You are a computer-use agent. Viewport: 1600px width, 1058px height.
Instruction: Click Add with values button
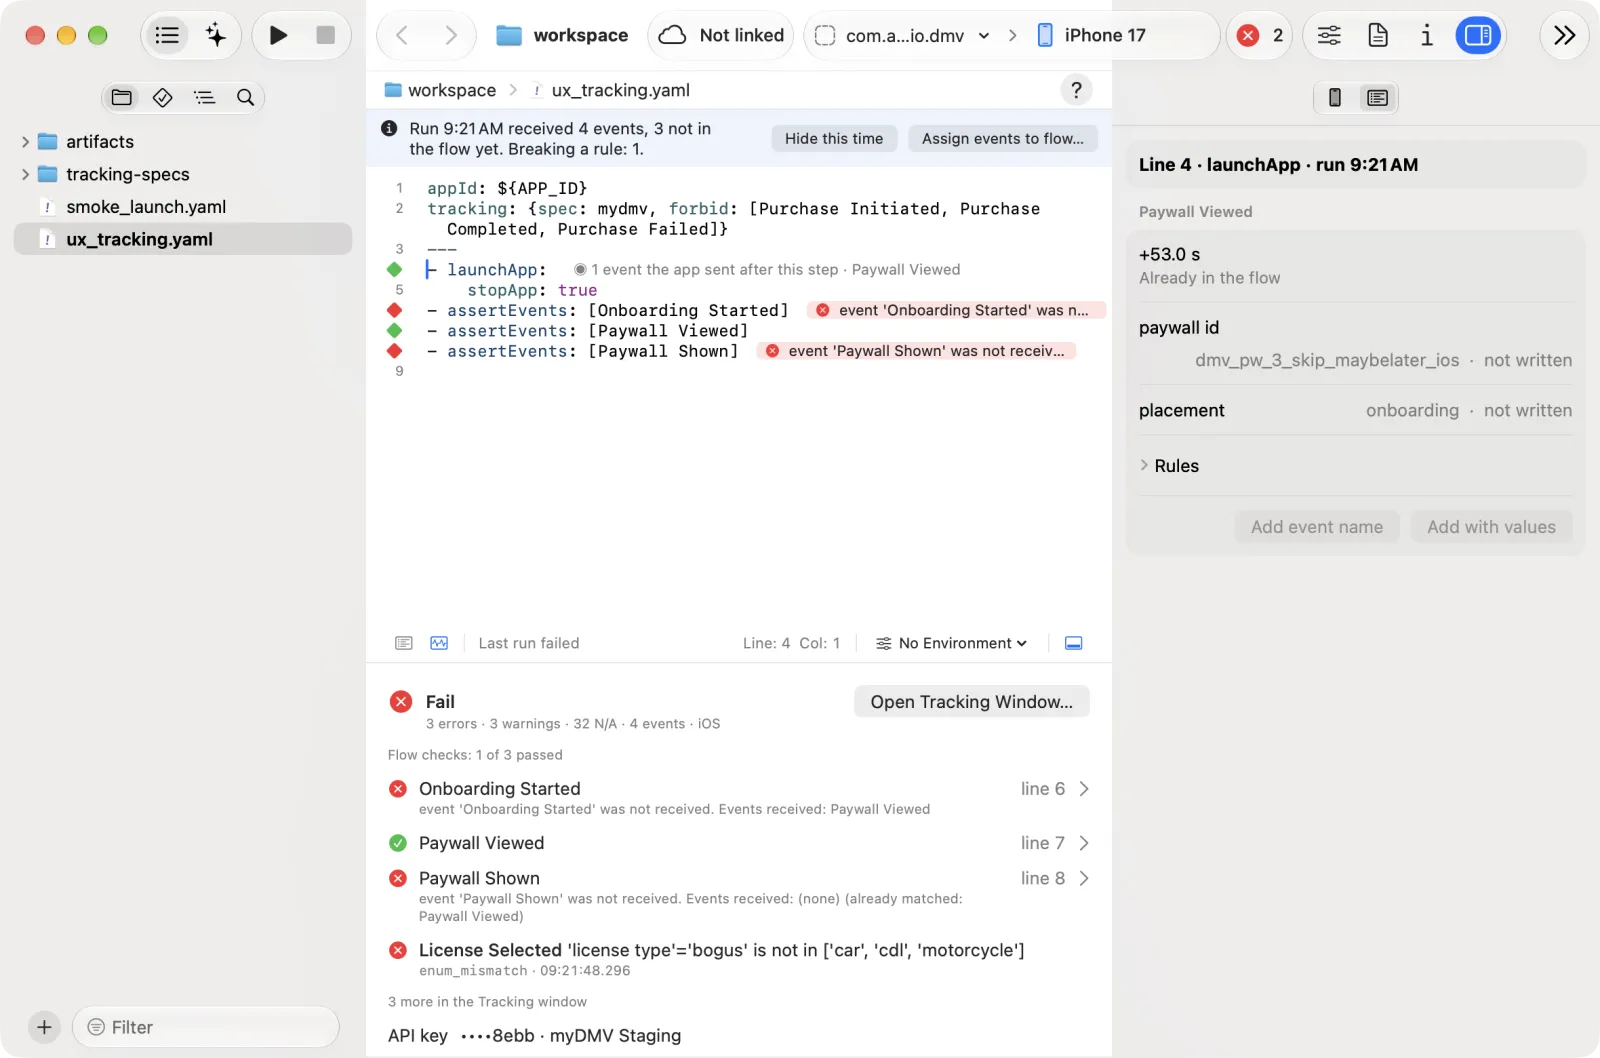click(x=1491, y=527)
